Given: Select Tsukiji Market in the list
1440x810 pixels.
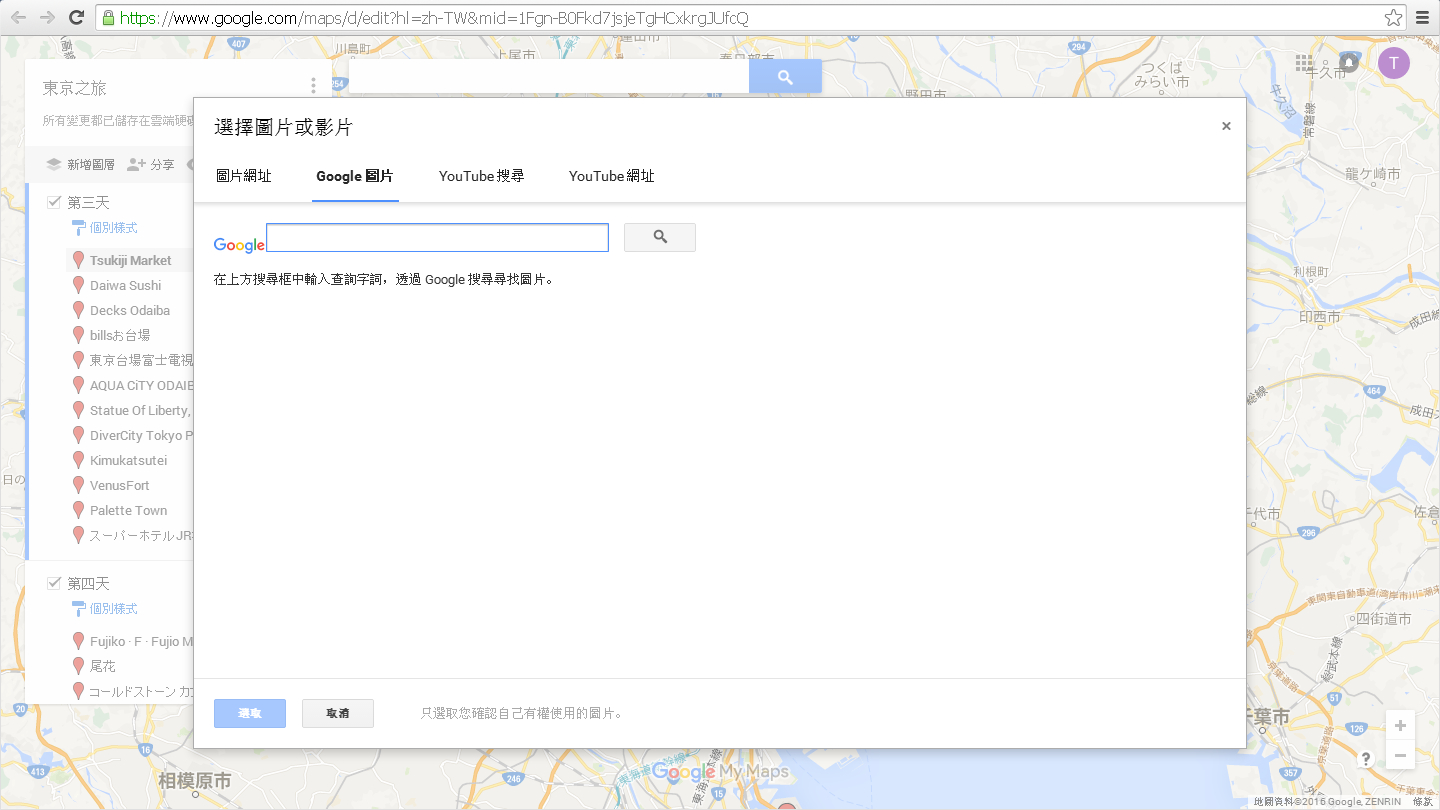Looking at the screenshot, I should click(131, 260).
